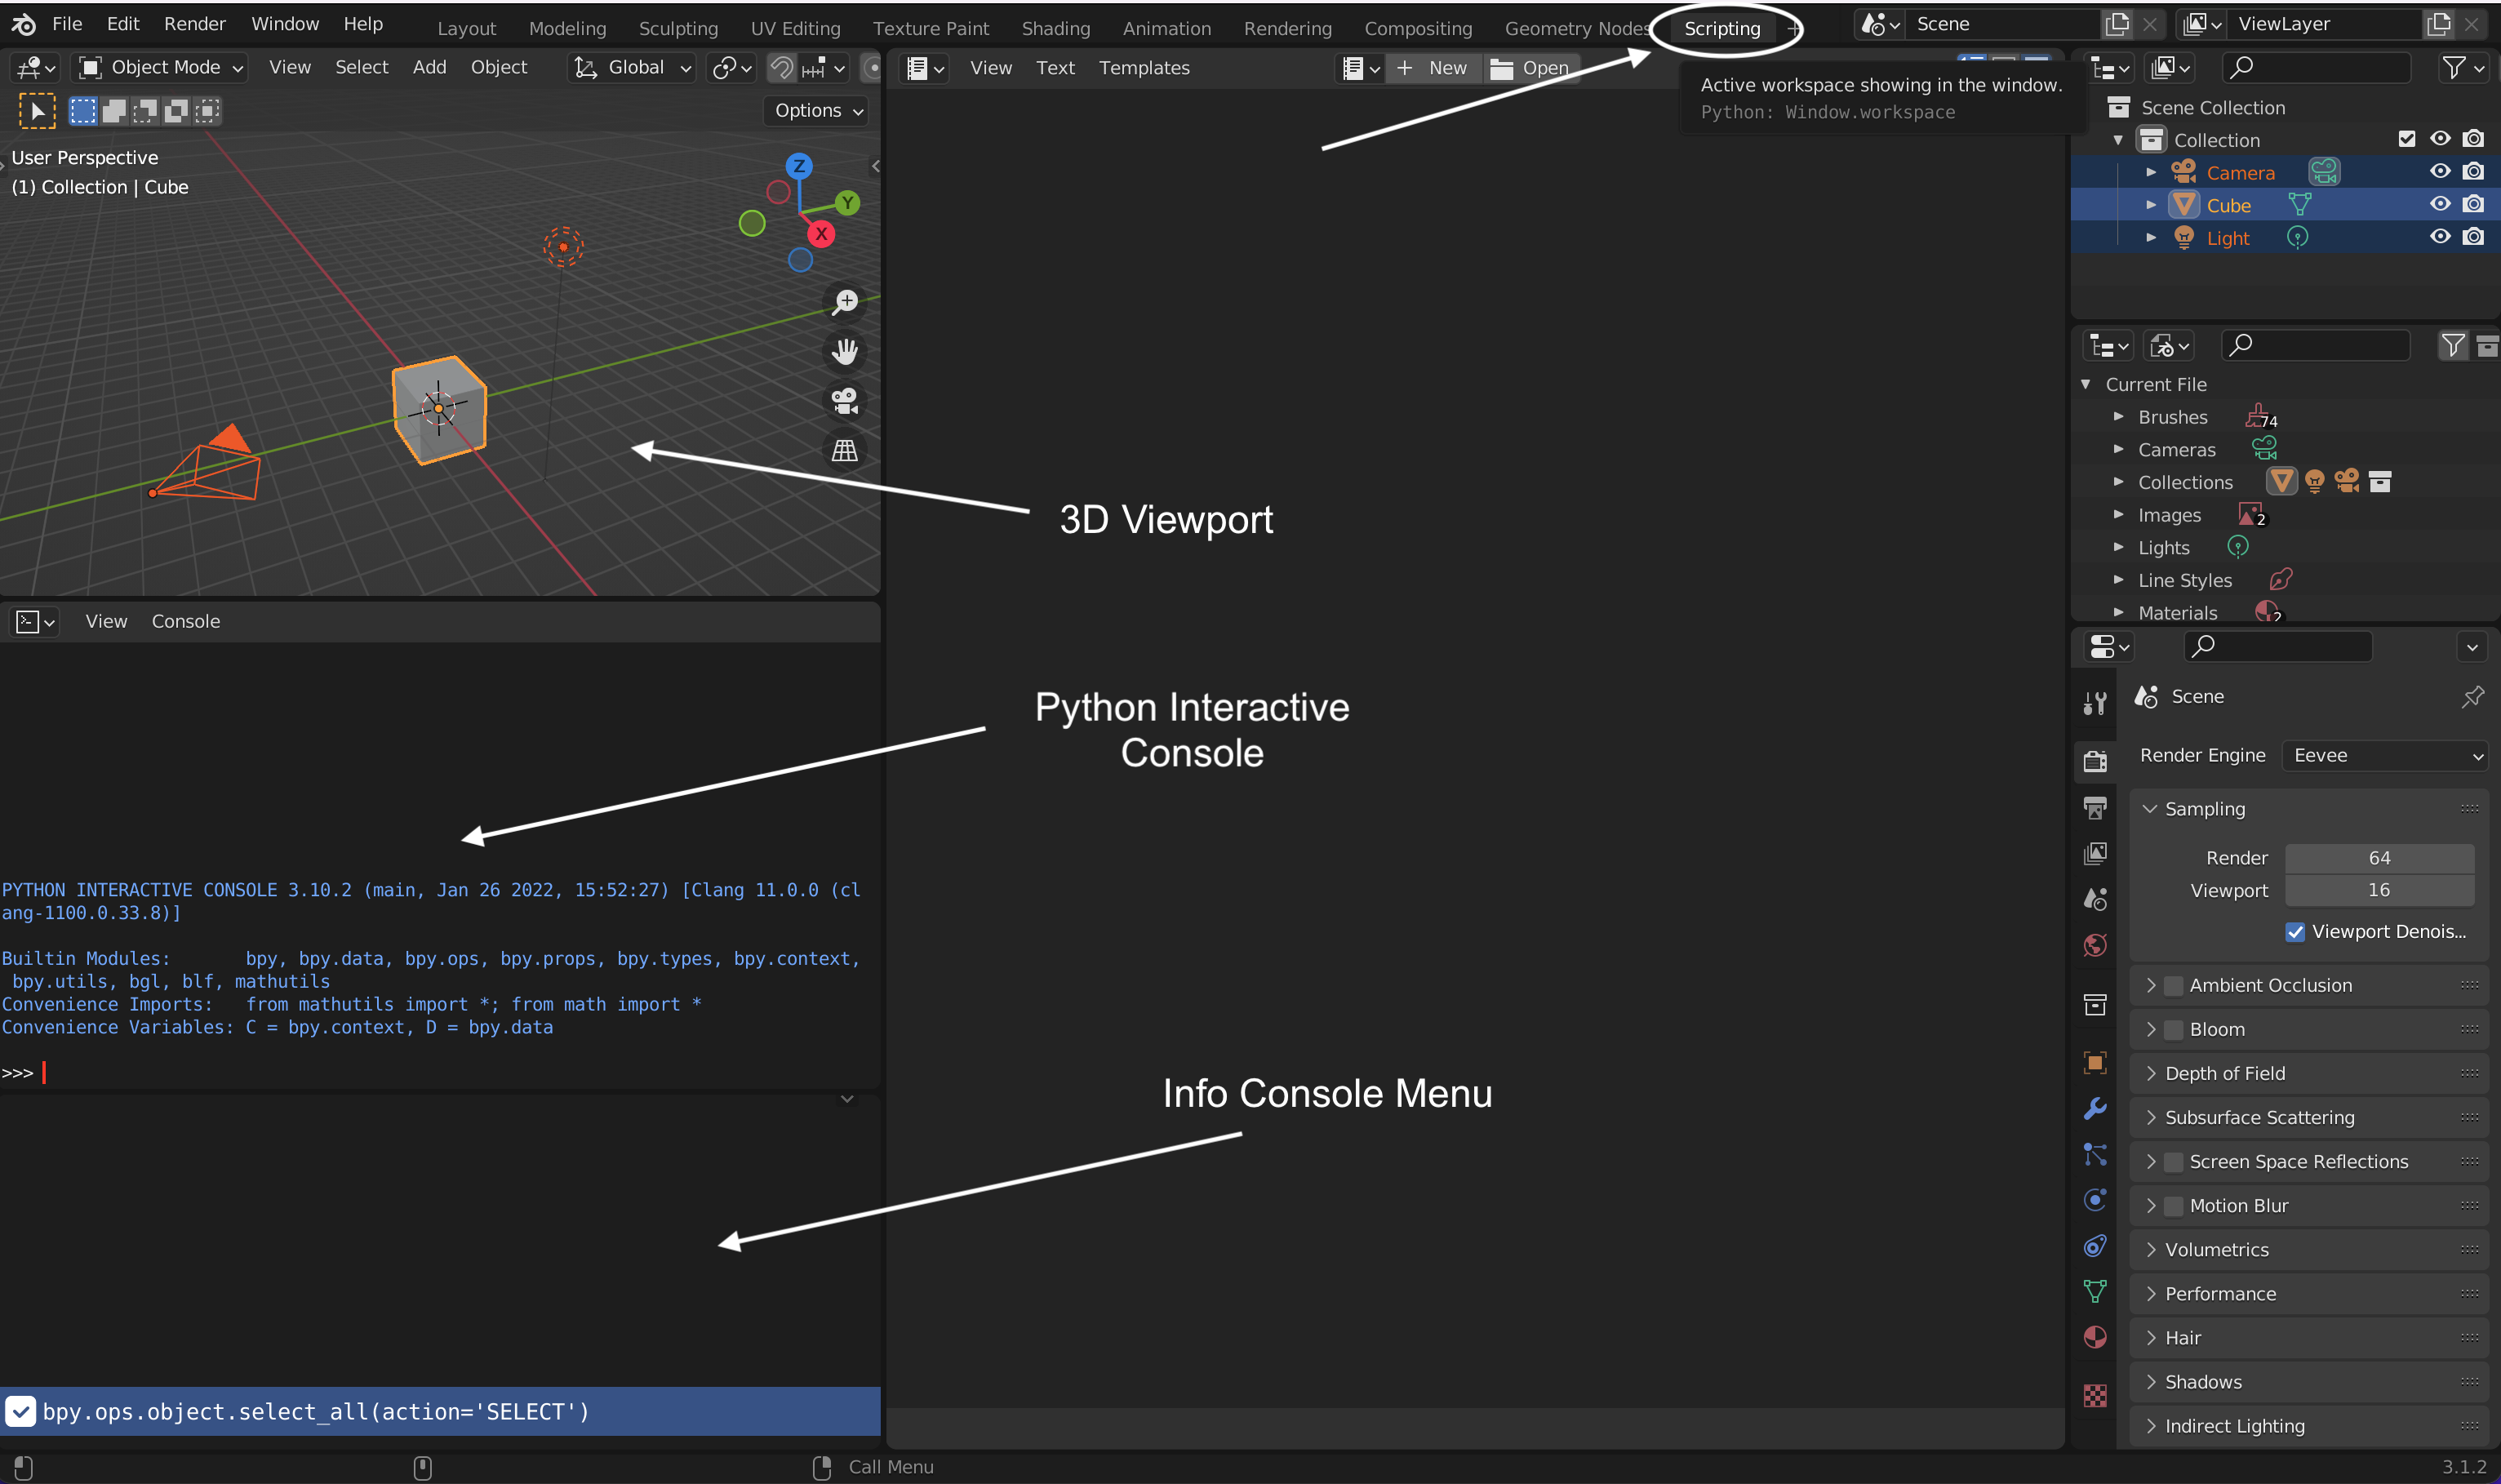Open the Object properties tab
This screenshot has height=1484, width=2501.
[x=2095, y=1062]
